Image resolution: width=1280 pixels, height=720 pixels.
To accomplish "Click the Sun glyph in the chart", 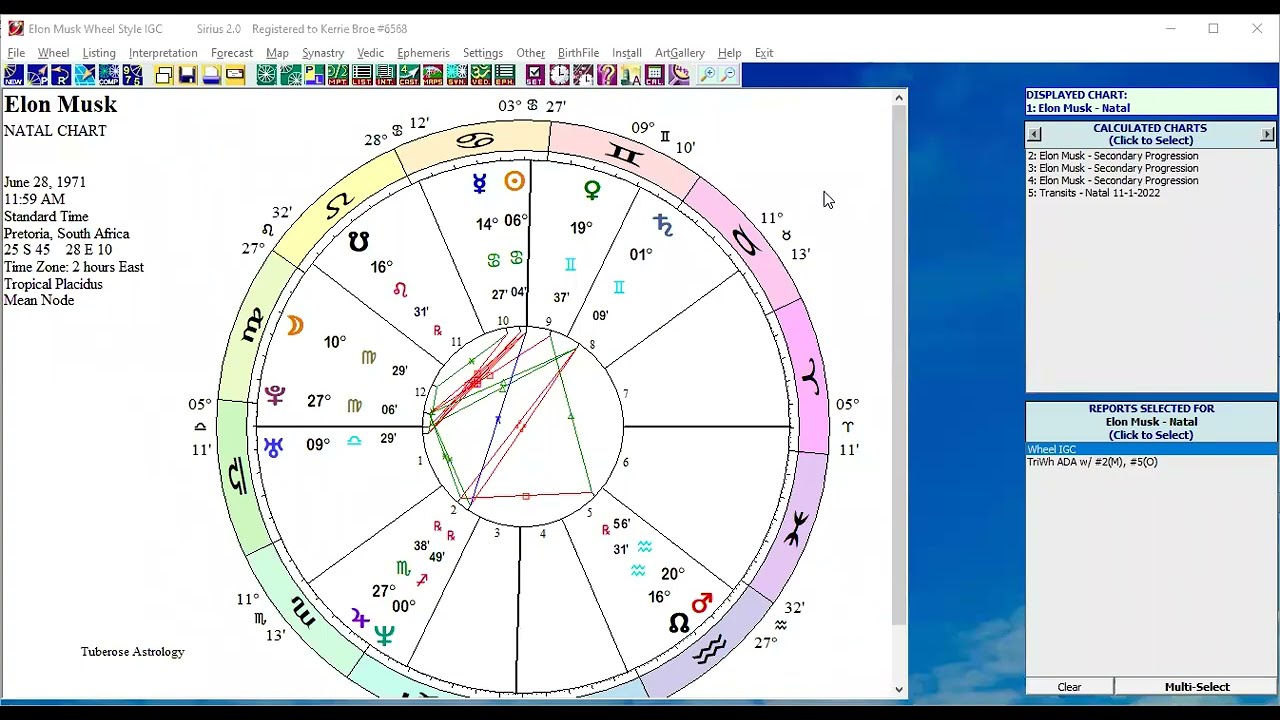I will pos(514,181).
